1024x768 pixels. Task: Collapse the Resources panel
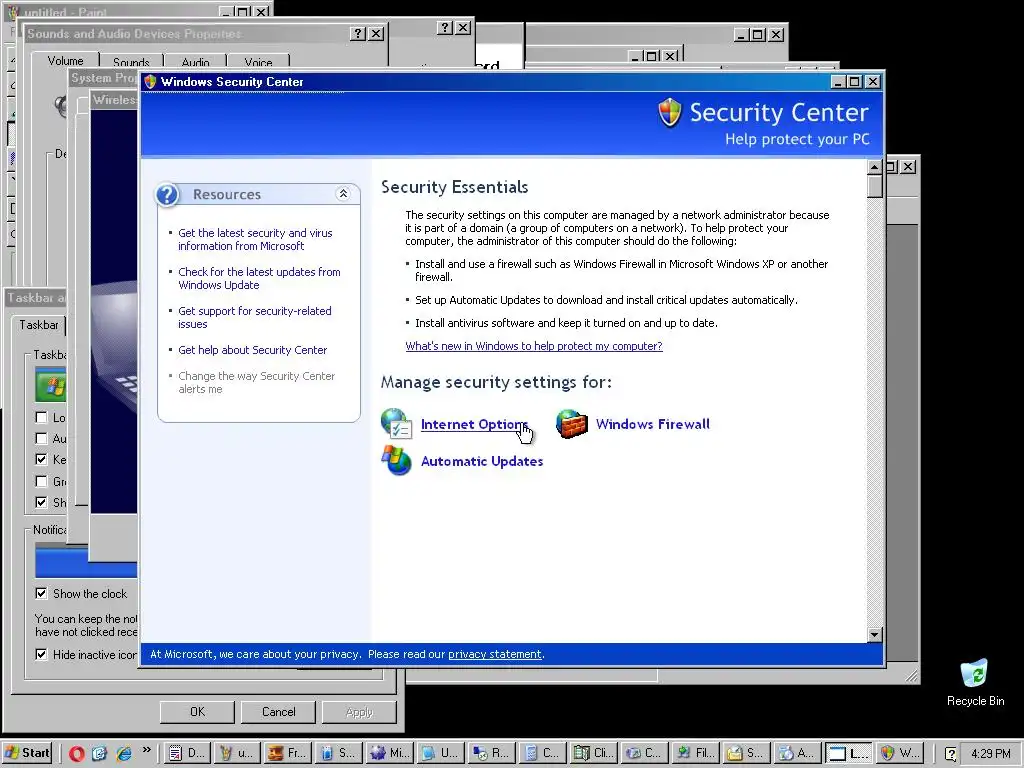[343, 193]
